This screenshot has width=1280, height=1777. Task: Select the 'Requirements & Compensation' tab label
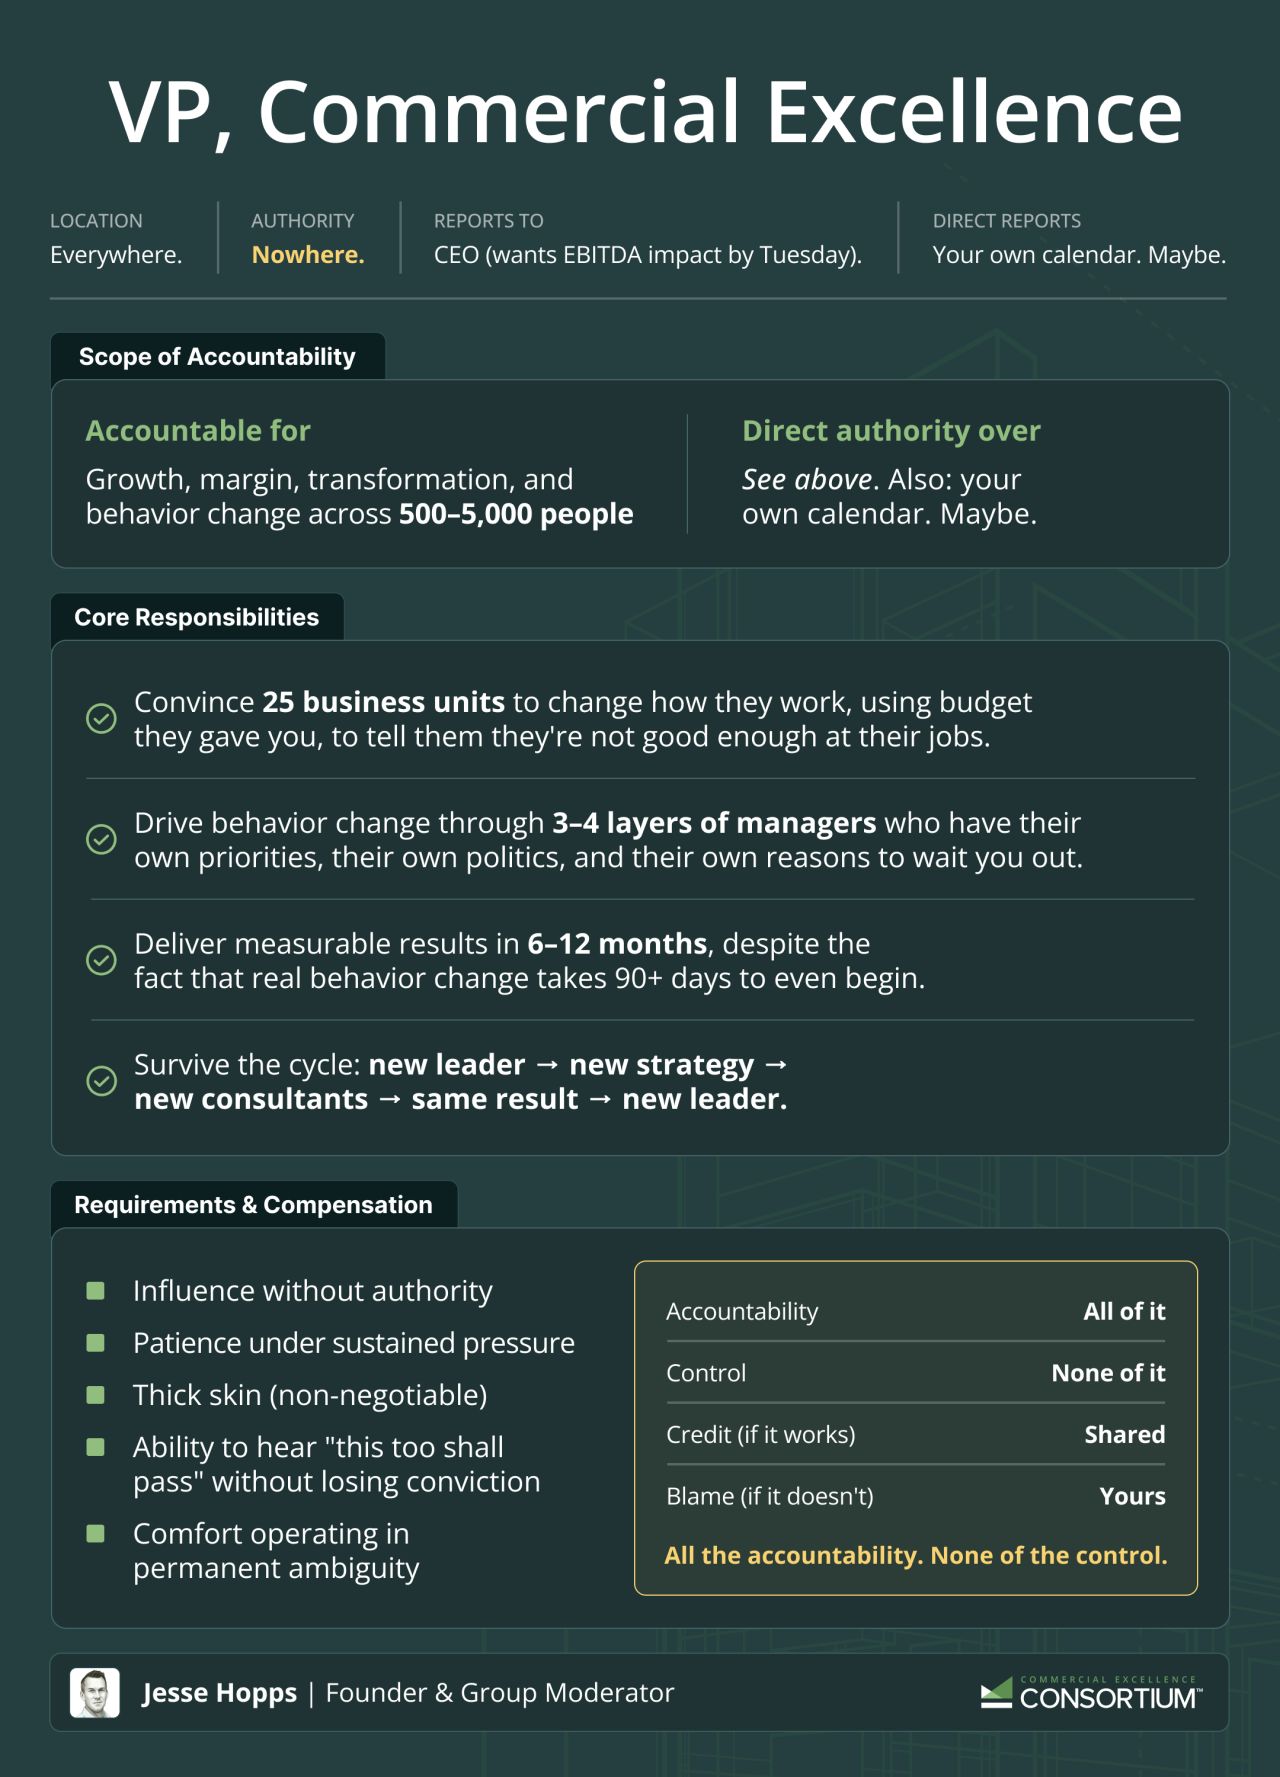point(254,1205)
